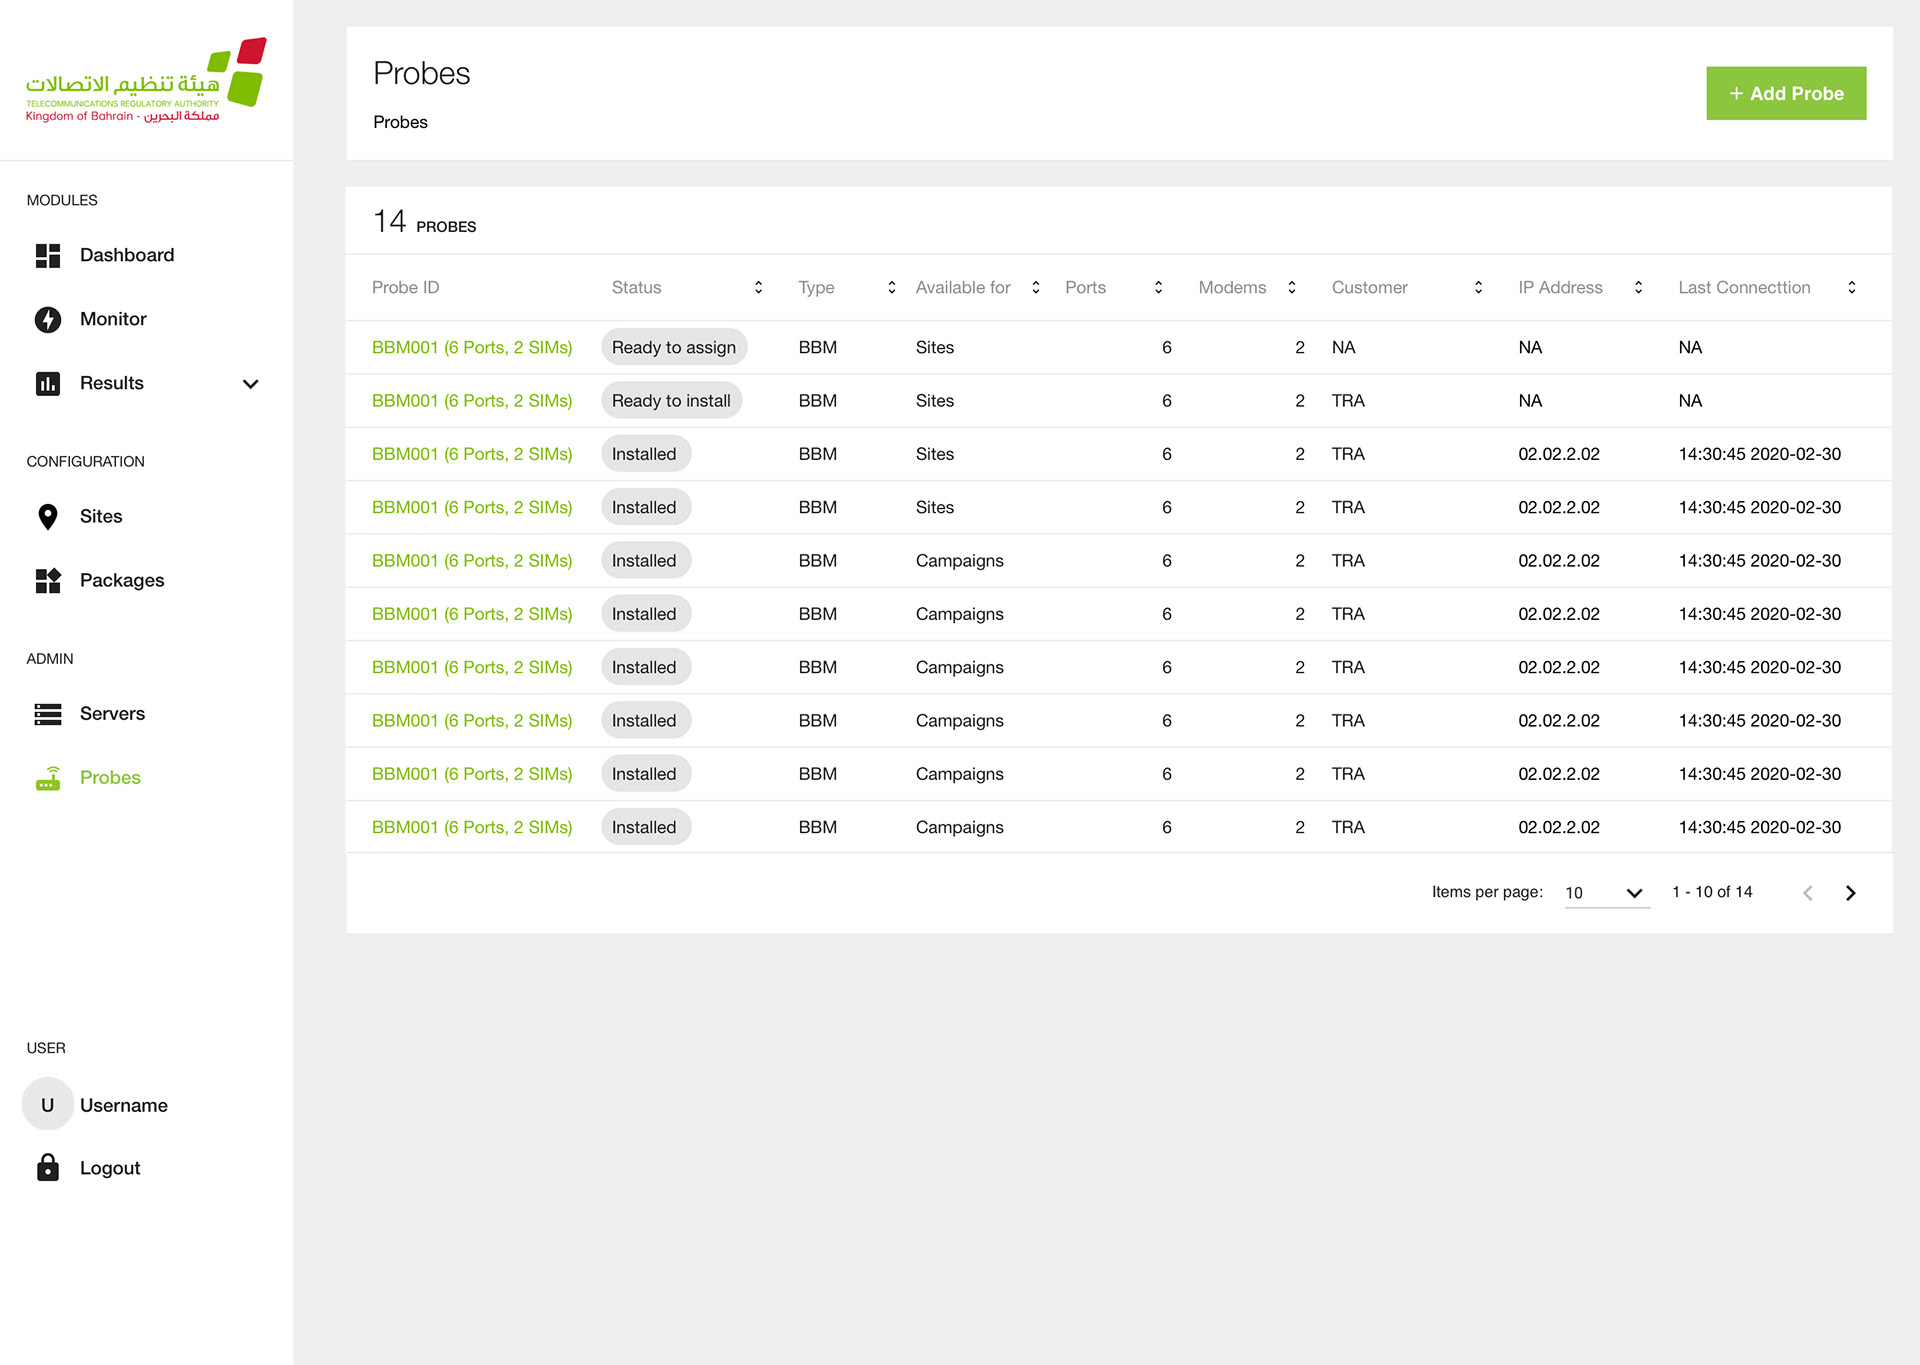Open the Probes menu item label
1920x1365 pixels.
pos(110,778)
